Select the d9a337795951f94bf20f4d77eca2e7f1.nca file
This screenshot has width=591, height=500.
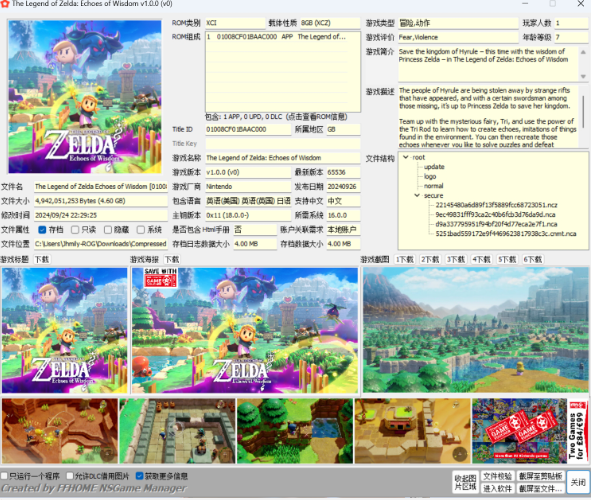[496, 224]
